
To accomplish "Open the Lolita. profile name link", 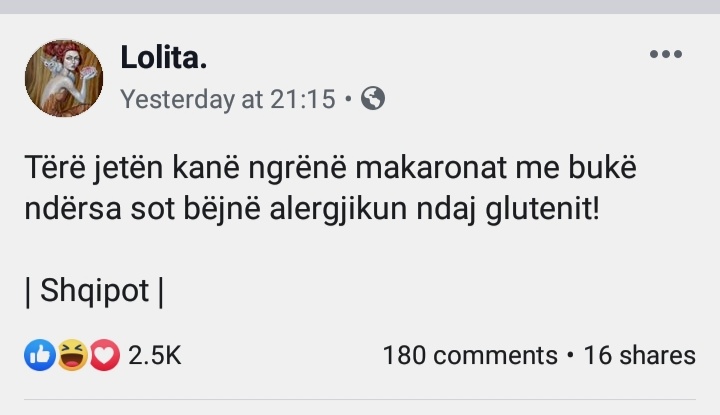I will 163,57.
